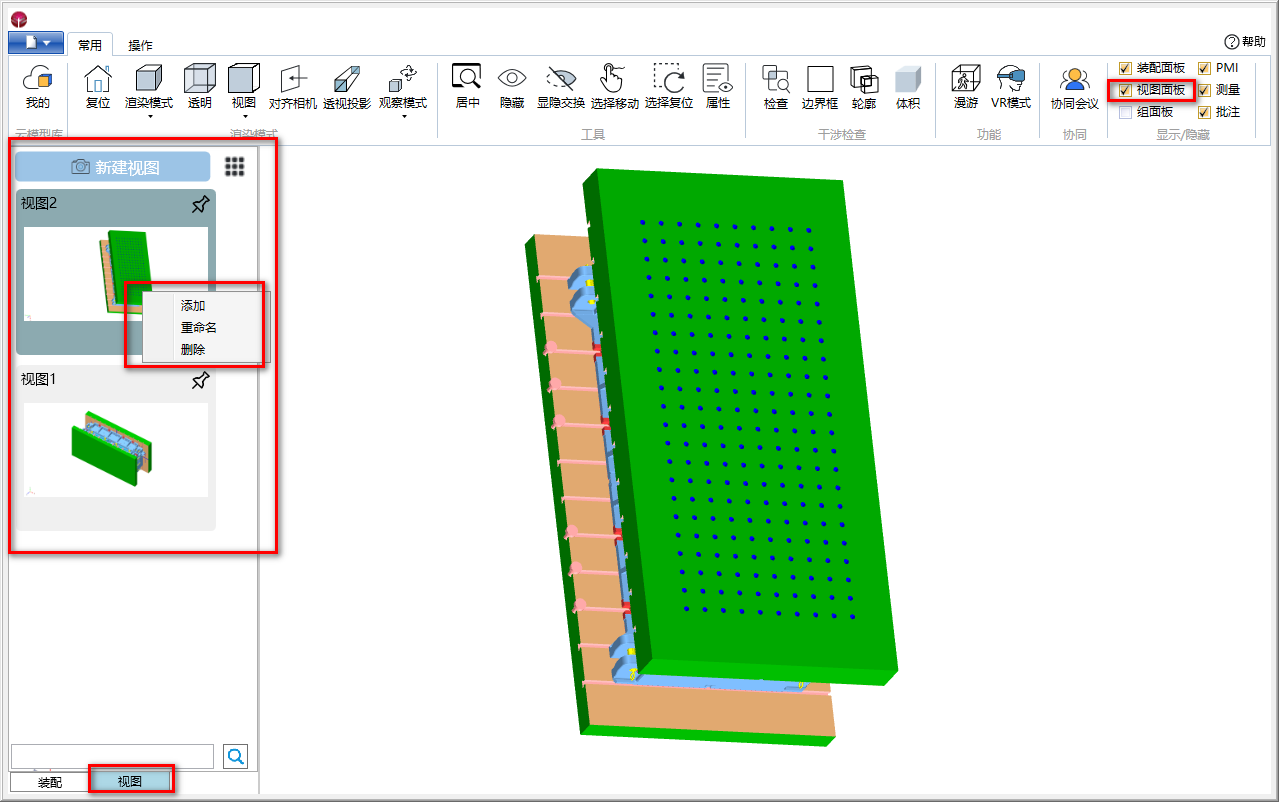Viewport: 1279px width, 802px height.
Task: Click the 新建视图 button
Action: pyautogui.click(x=113, y=167)
